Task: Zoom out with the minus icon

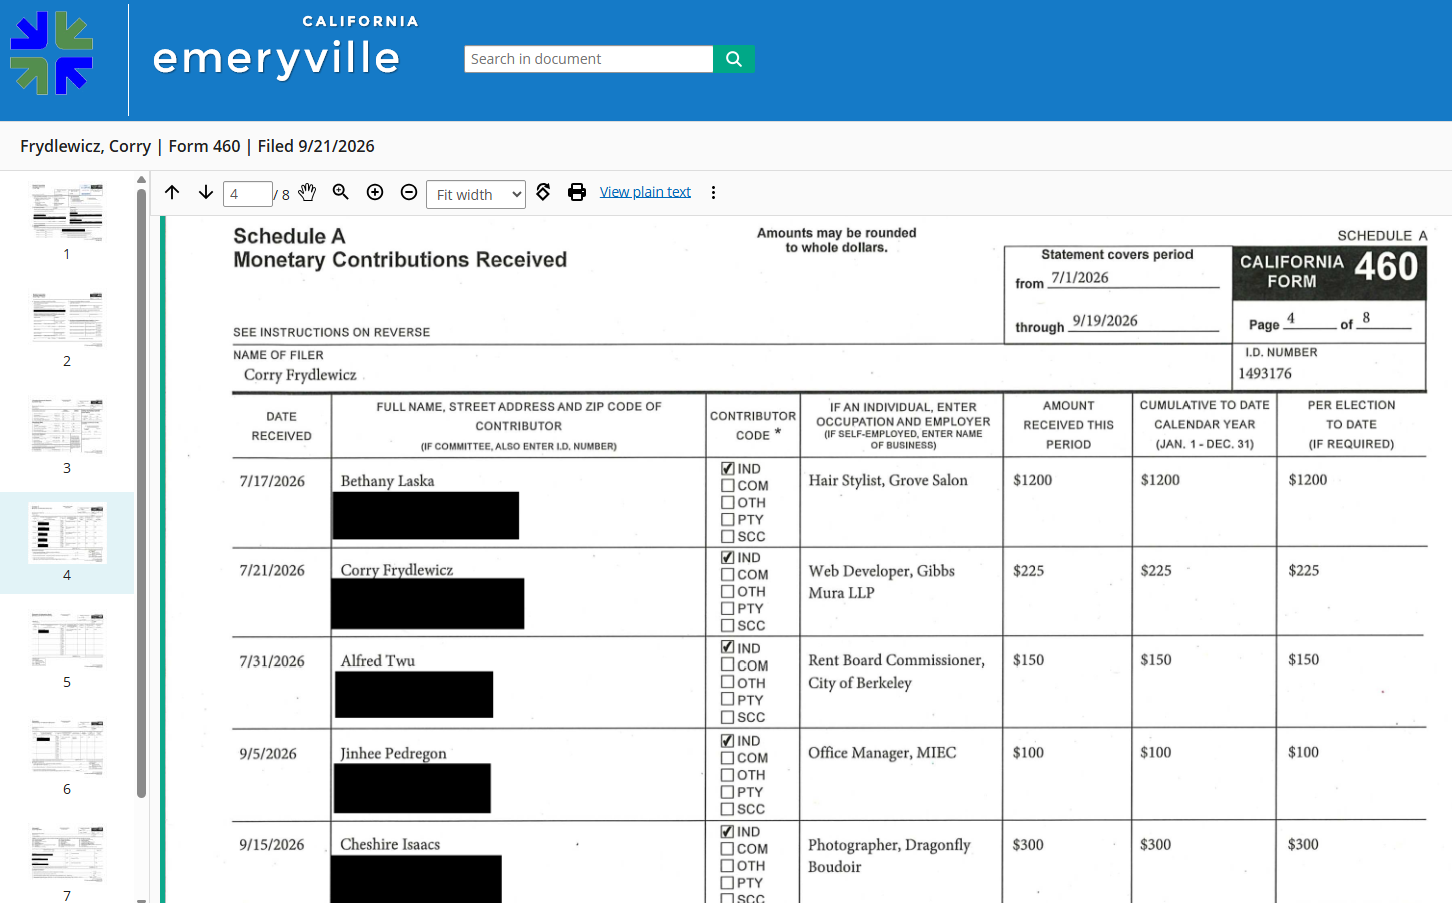Action: pos(409,192)
